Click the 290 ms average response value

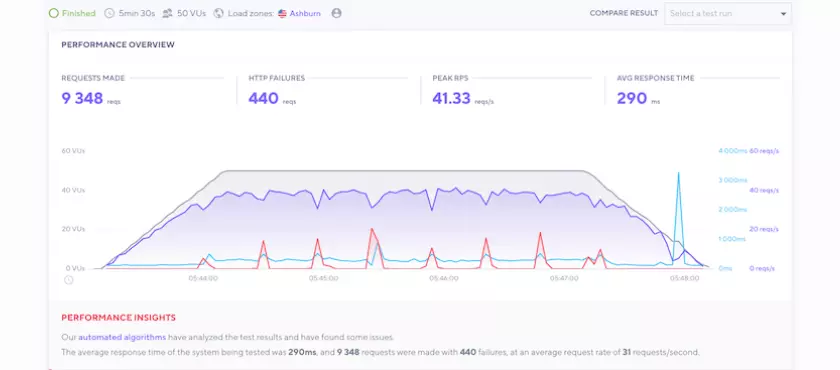click(632, 98)
